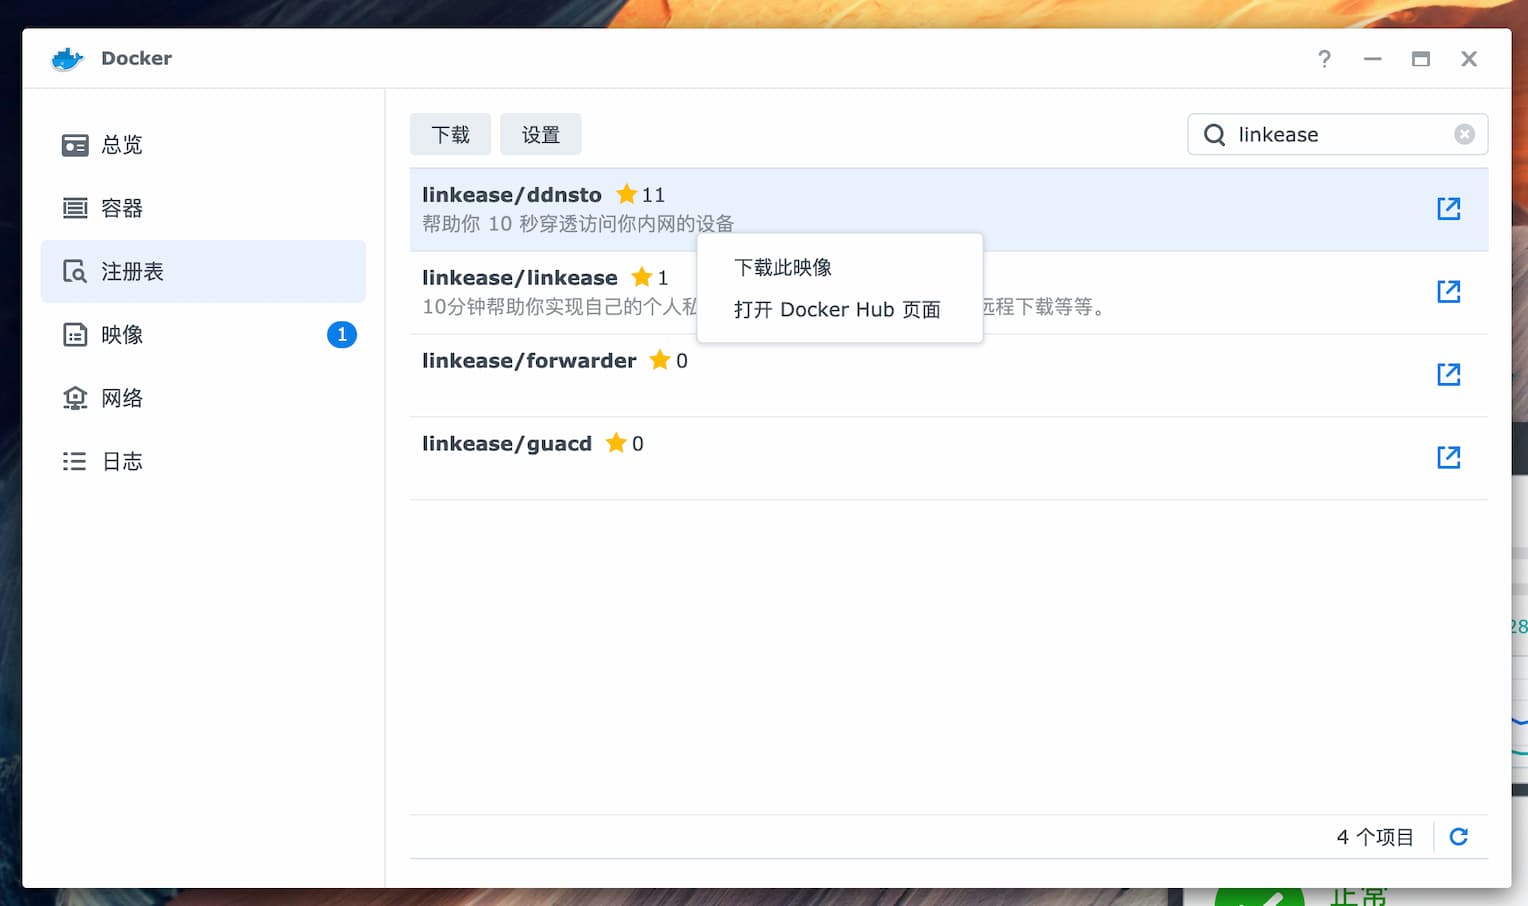
Task: Click the 4 个项目 item count text
Action: pos(1375,837)
